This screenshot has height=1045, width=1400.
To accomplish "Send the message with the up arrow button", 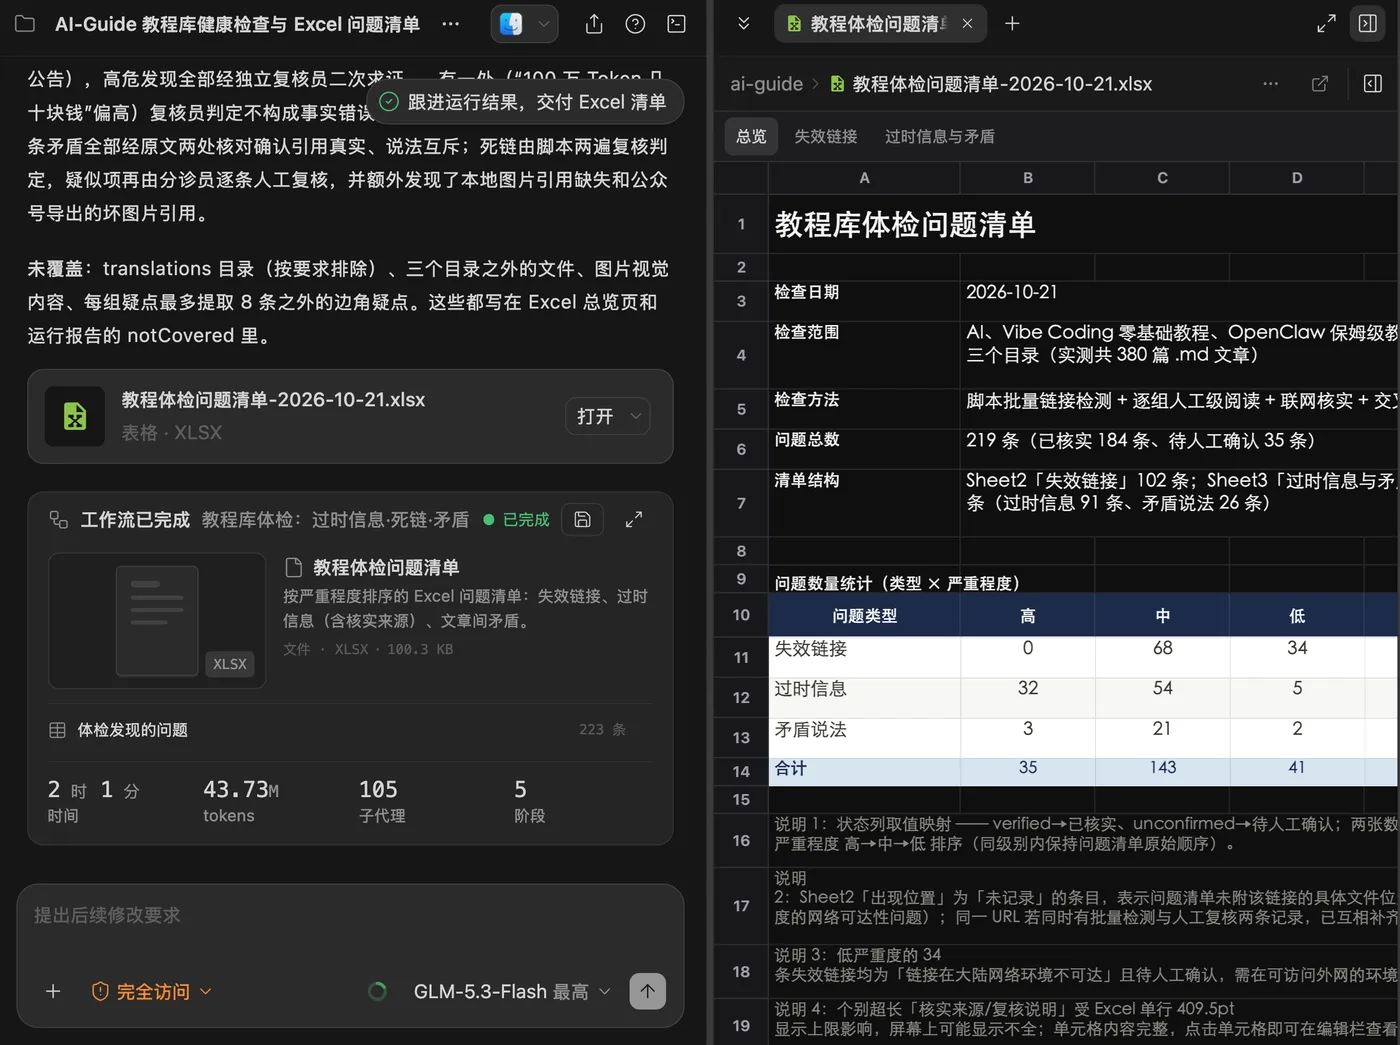I will 648,991.
